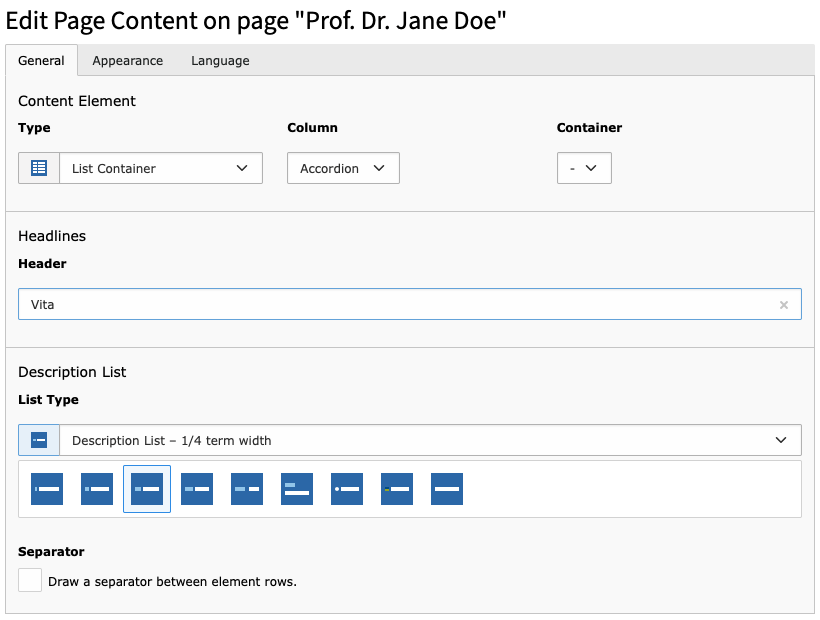Expand the Column dropdown set to Accordion

(x=343, y=168)
